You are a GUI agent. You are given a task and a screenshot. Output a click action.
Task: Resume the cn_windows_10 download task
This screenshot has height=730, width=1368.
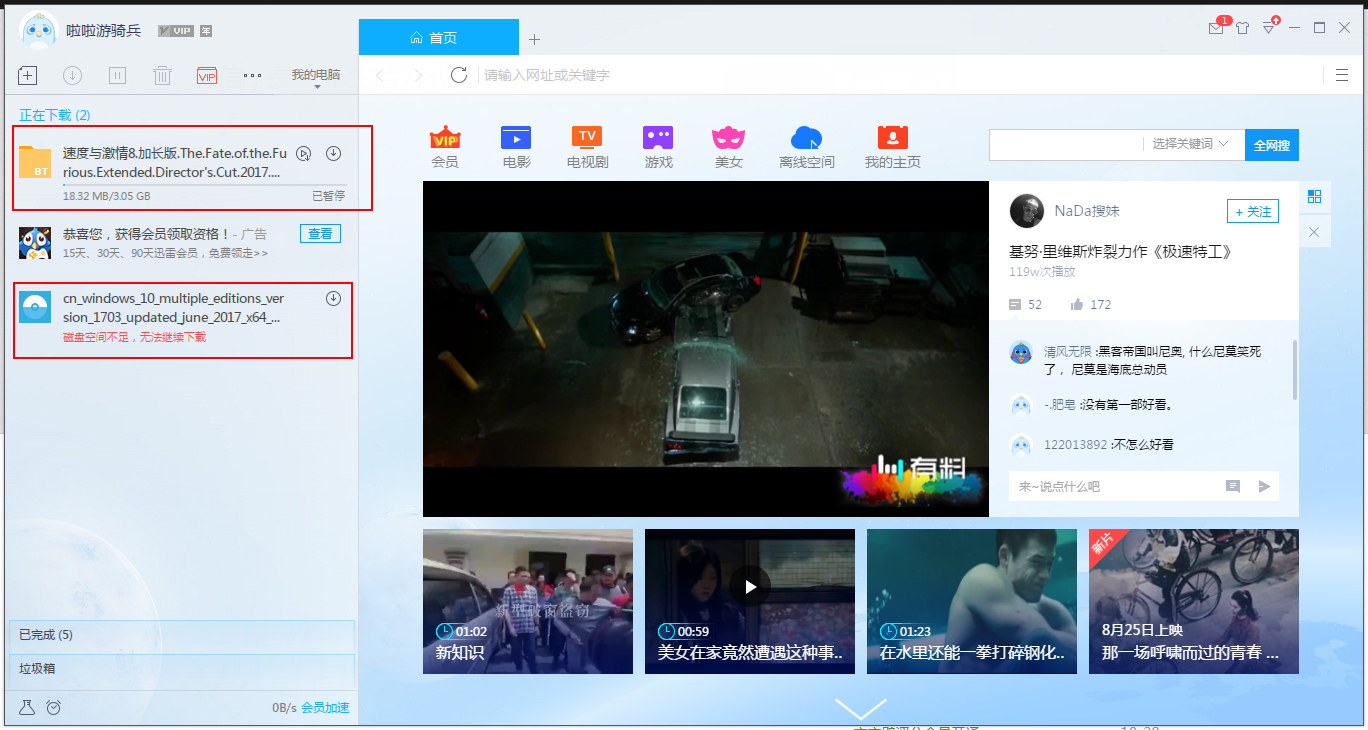[334, 298]
